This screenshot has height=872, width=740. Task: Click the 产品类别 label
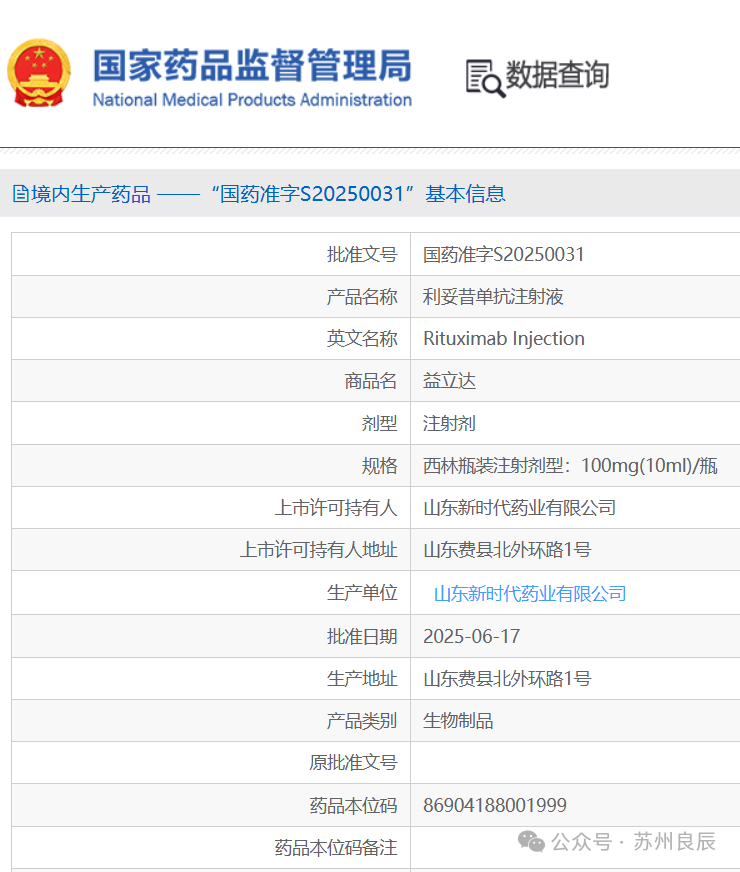[x=362, y=721]
